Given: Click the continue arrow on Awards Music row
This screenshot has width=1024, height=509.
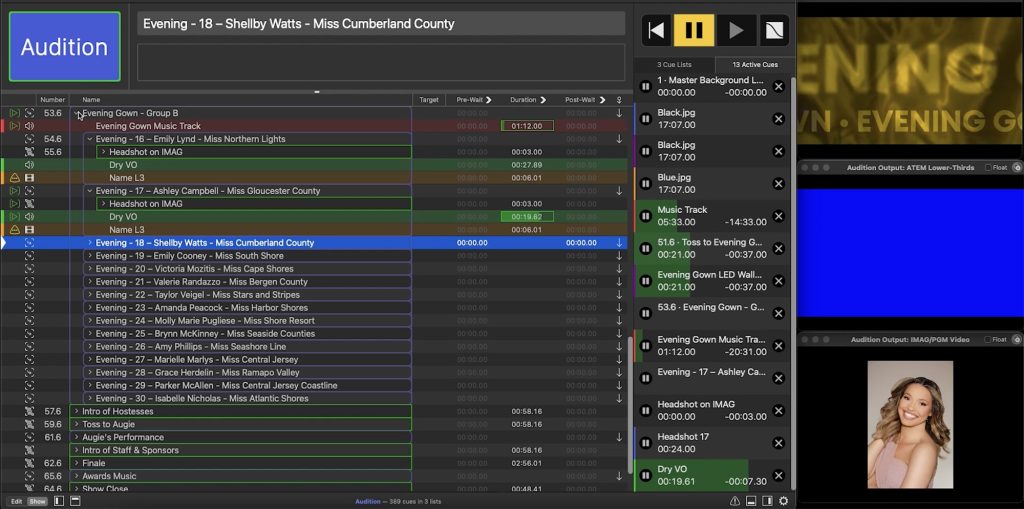Looking at the screenshot, I should tap(619, 476).
